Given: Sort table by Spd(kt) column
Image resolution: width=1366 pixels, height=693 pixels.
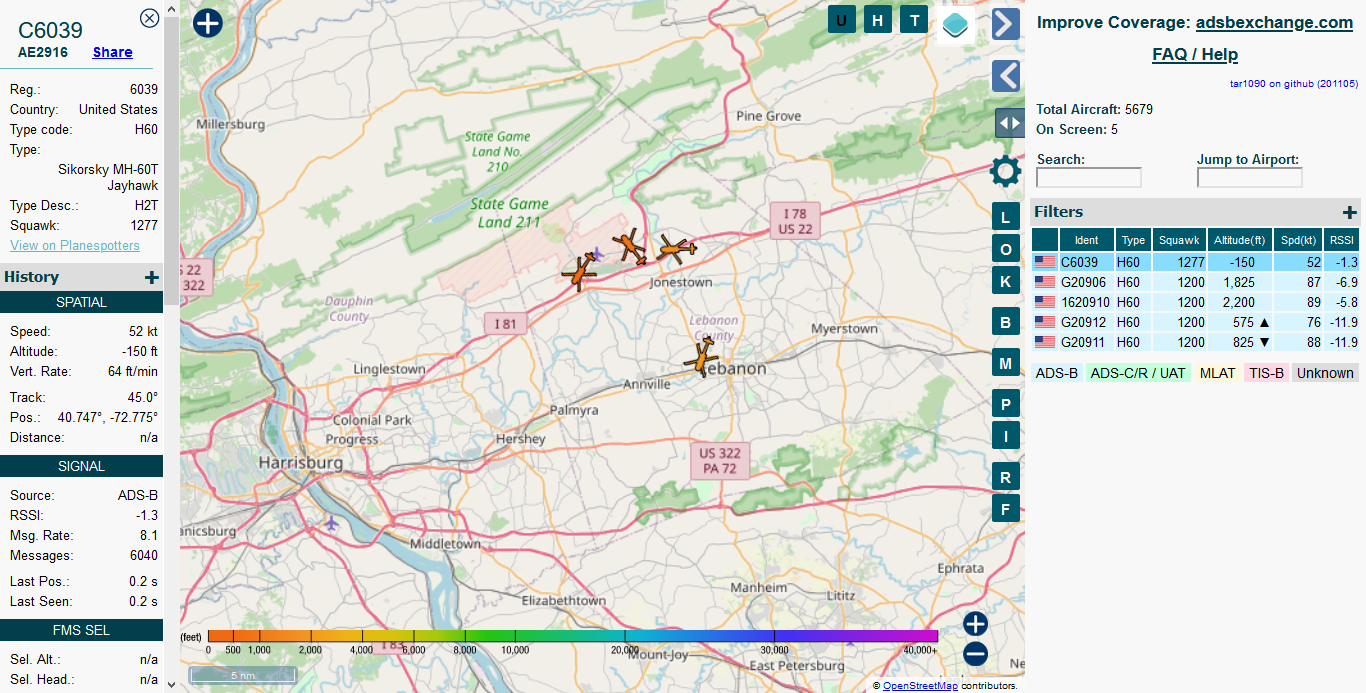Looking at the screenshot, I should [x=1298, y=240].
